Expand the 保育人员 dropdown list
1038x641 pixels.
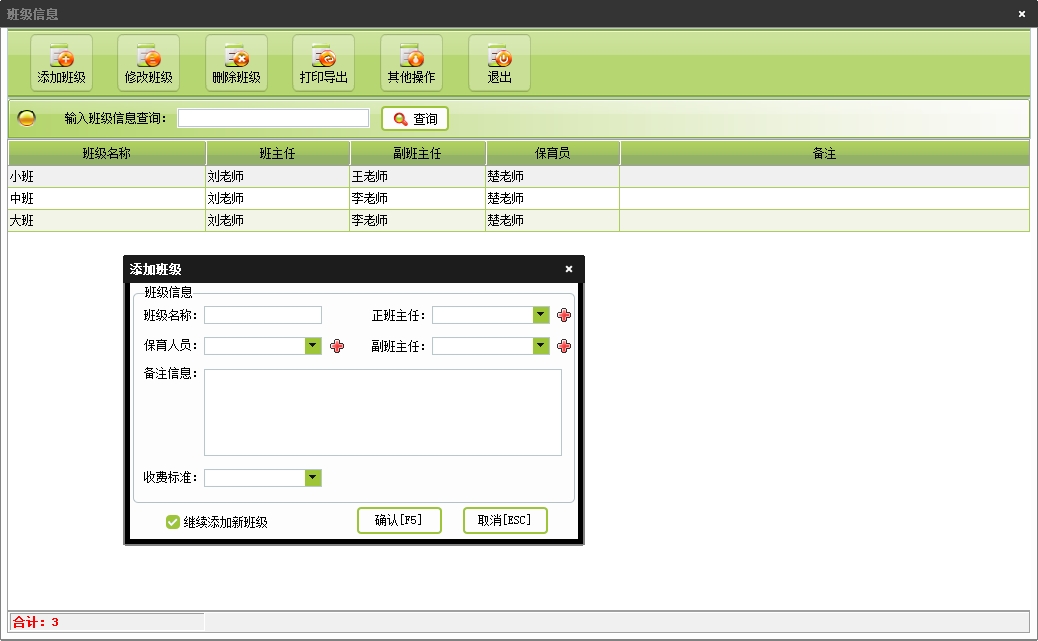[313, 346]
